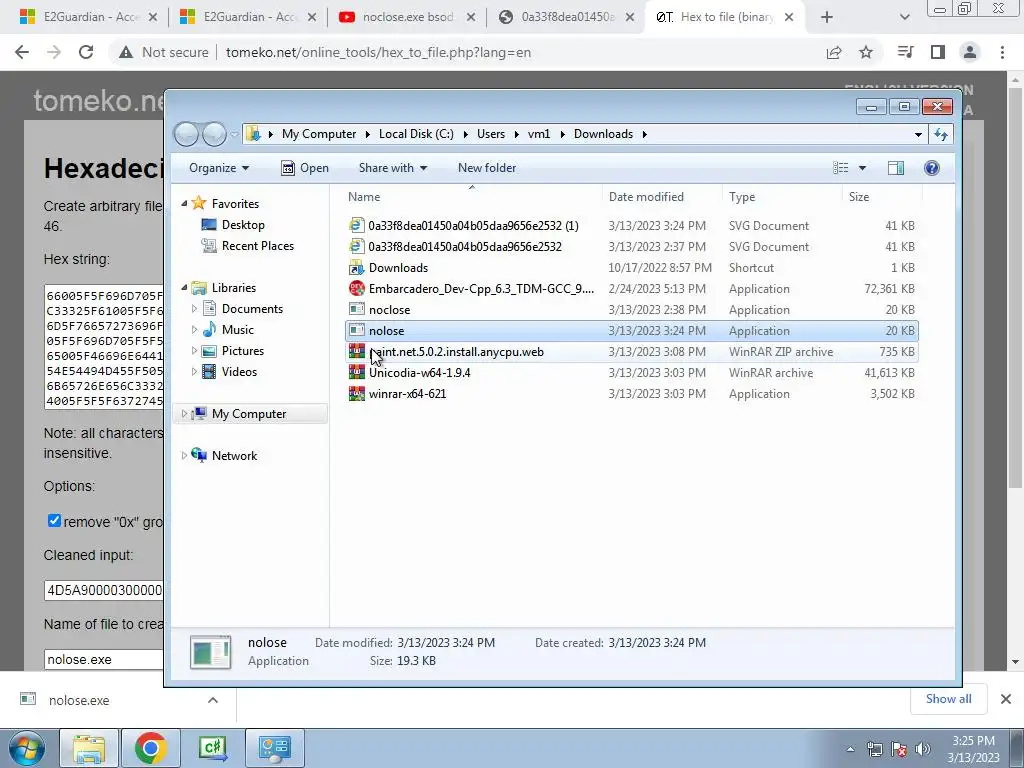Open nolose.exe from the download bar
Screen dimensions: 1024x768
click(78, 700)
